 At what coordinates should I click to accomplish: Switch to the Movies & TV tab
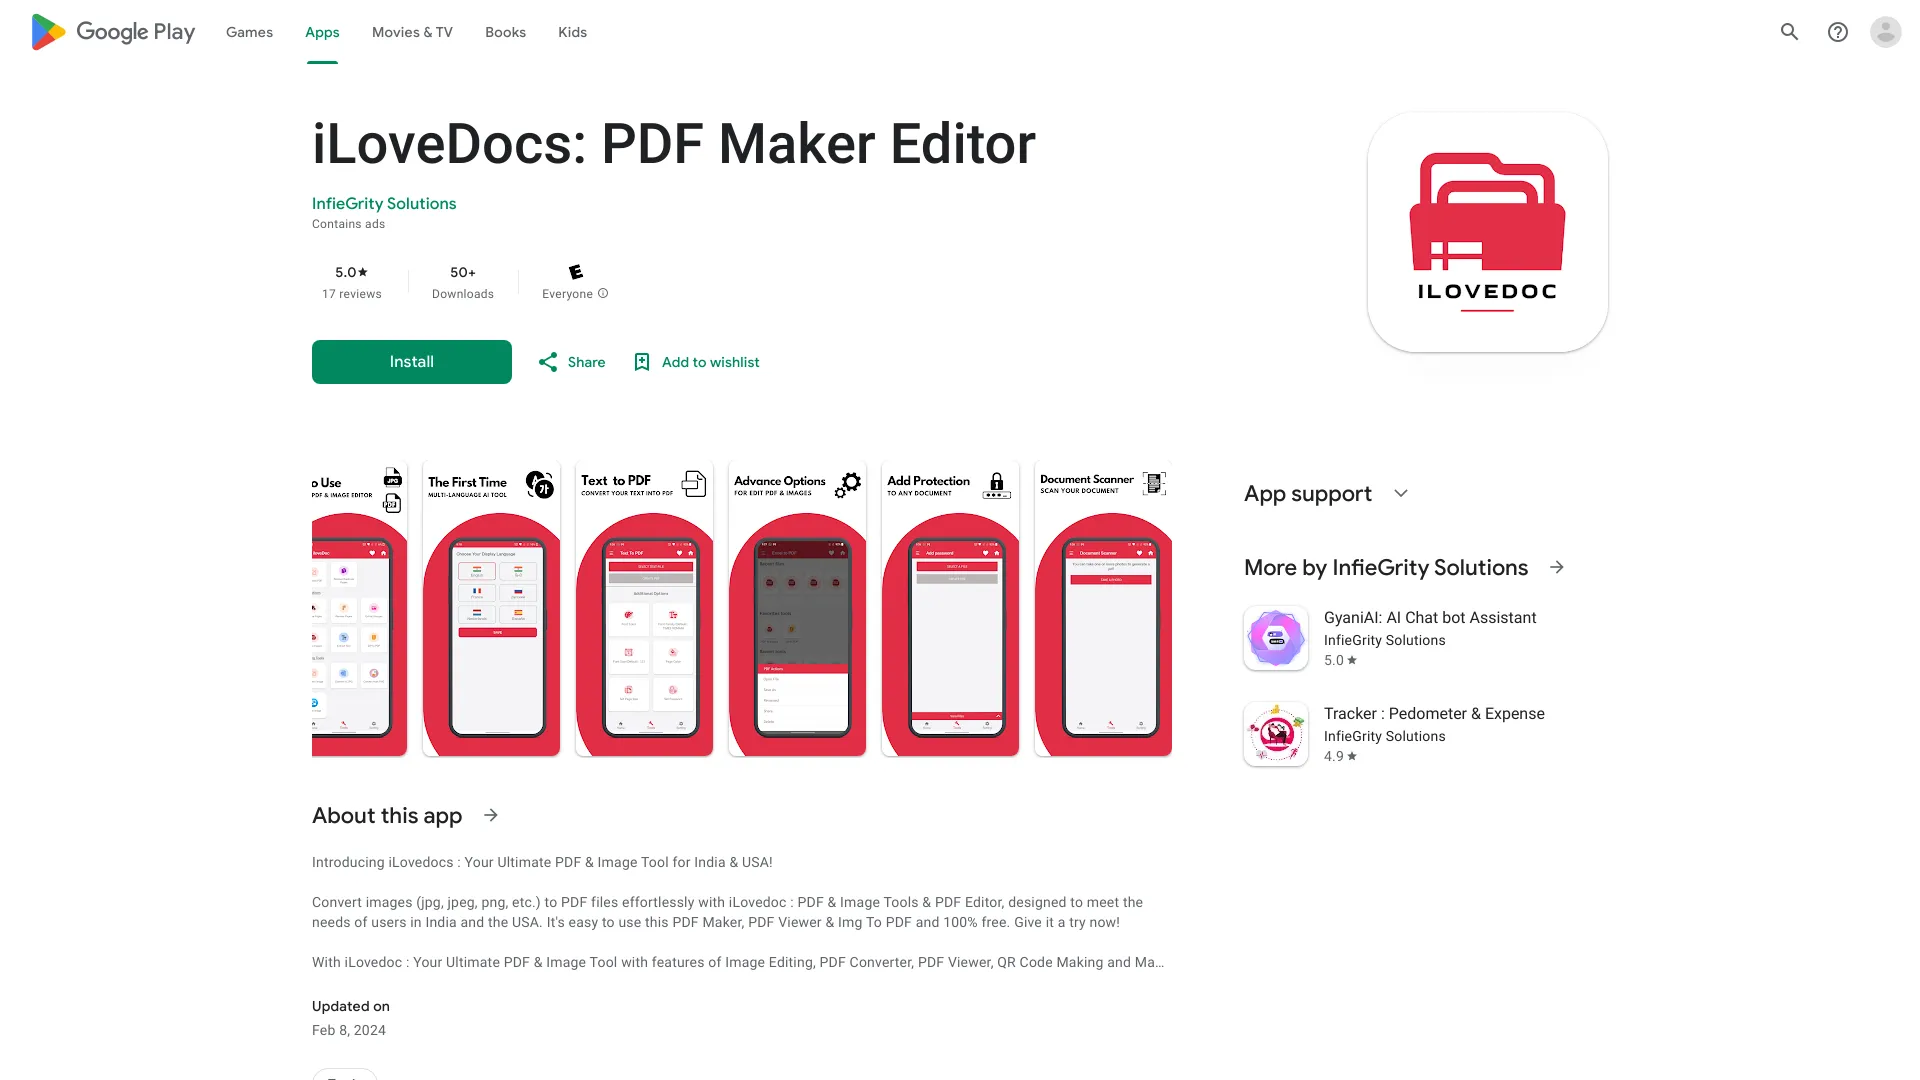click(x=411, y=32)
